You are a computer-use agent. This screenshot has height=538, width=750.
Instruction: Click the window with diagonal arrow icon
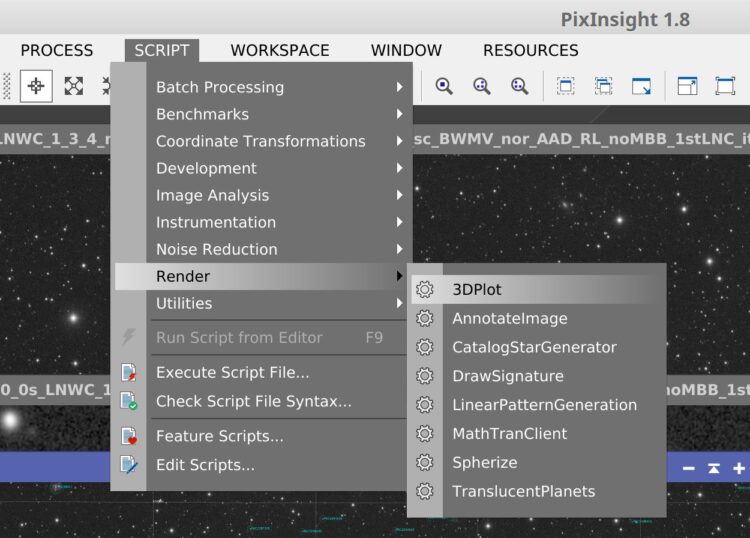click(x=641, y=87)
